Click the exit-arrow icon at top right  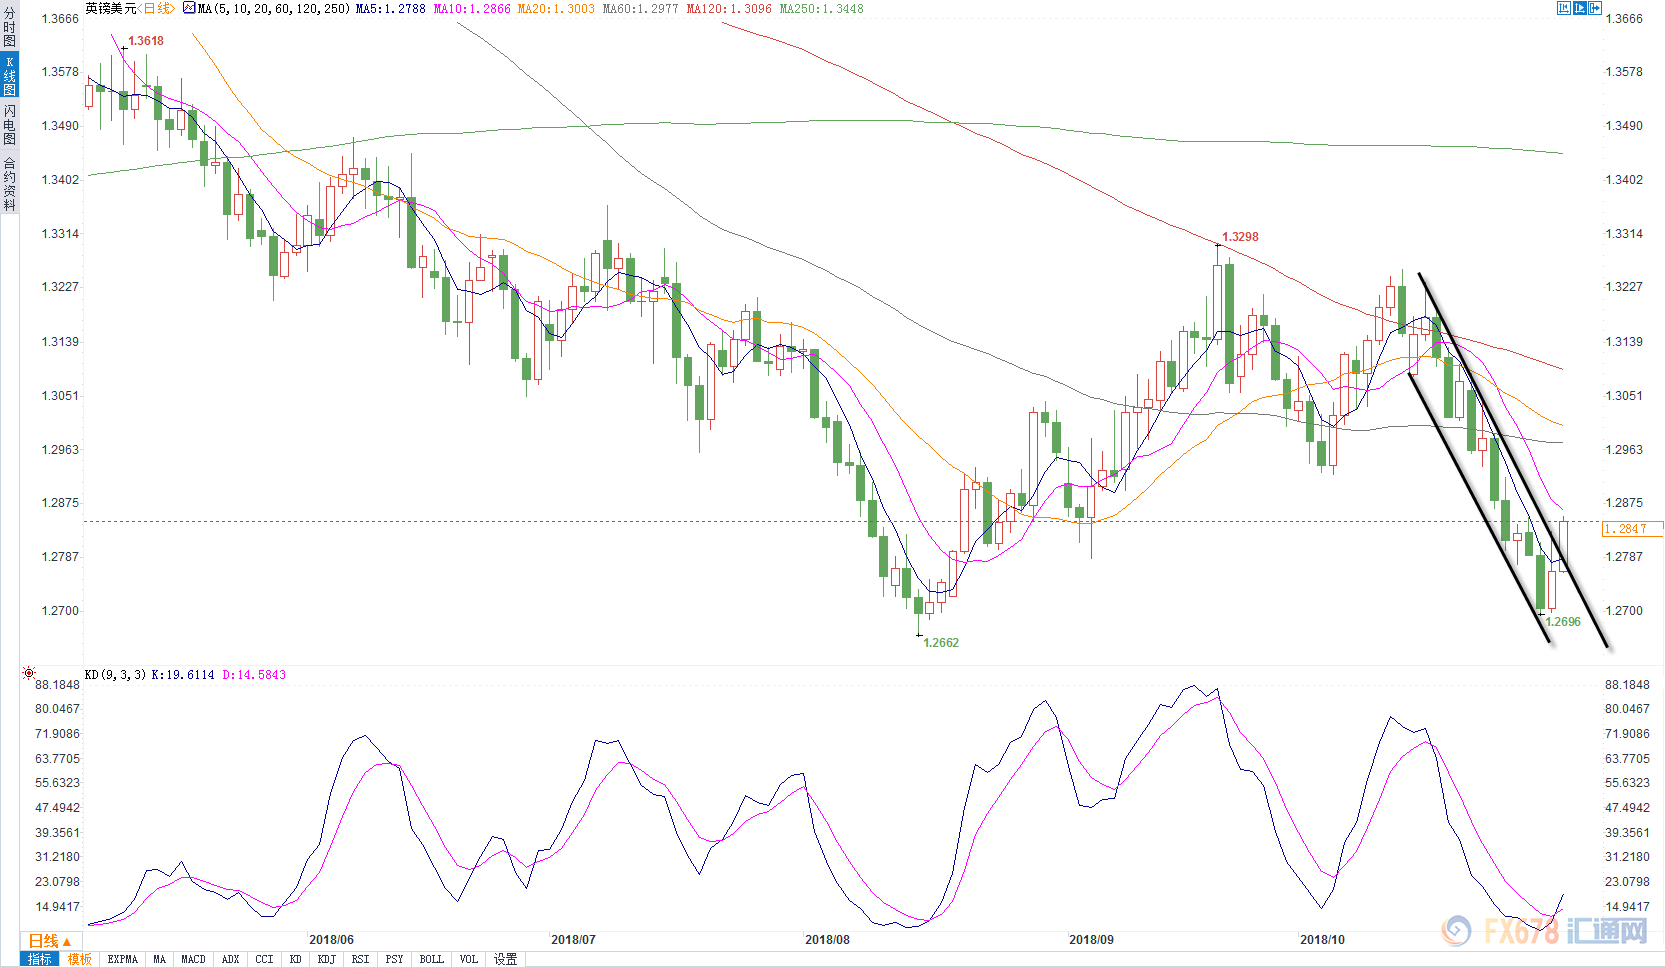1595,8
